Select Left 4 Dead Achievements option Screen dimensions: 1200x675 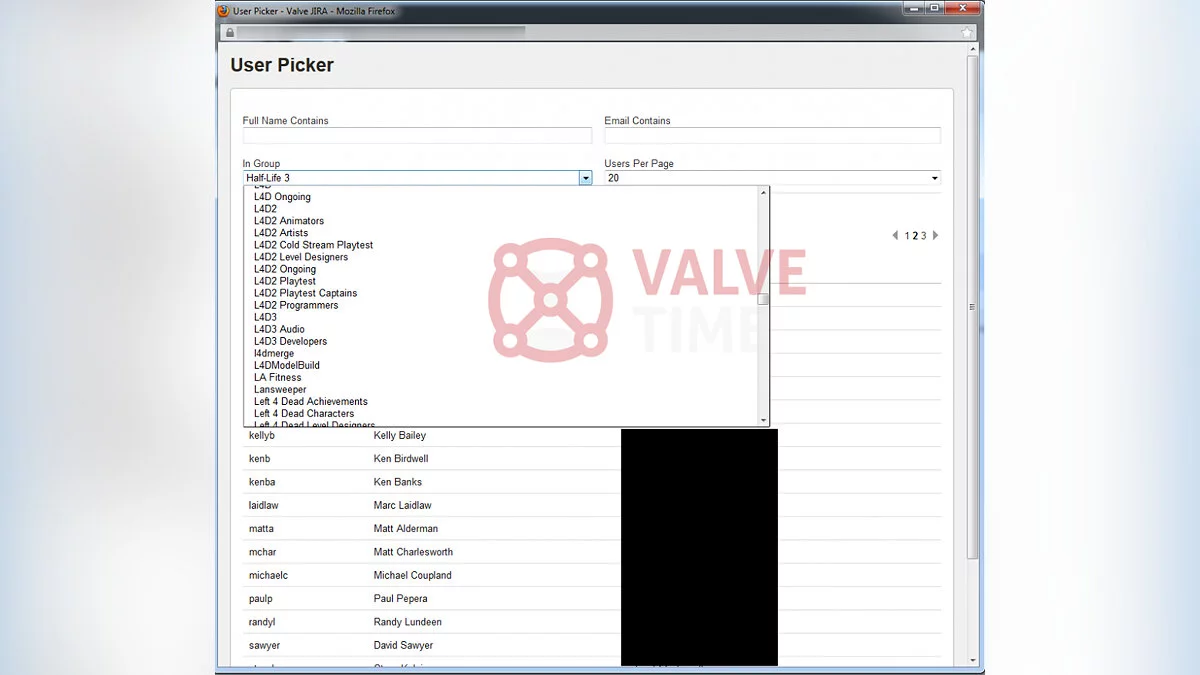311,401
